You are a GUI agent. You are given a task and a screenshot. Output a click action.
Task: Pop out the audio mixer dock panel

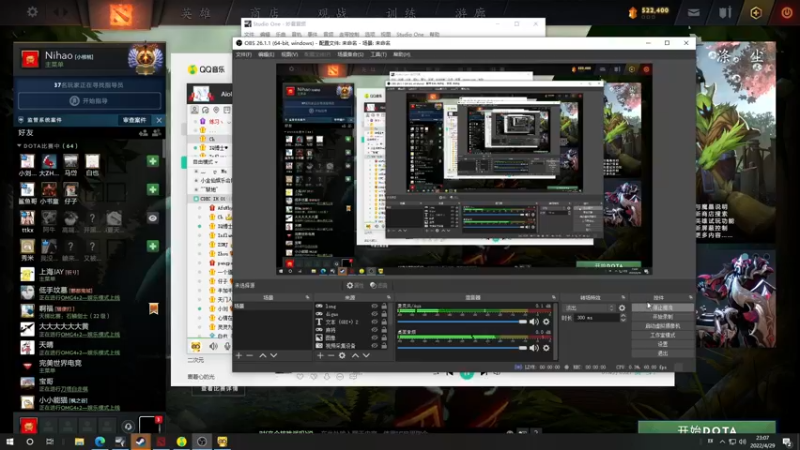pos(554,297)
